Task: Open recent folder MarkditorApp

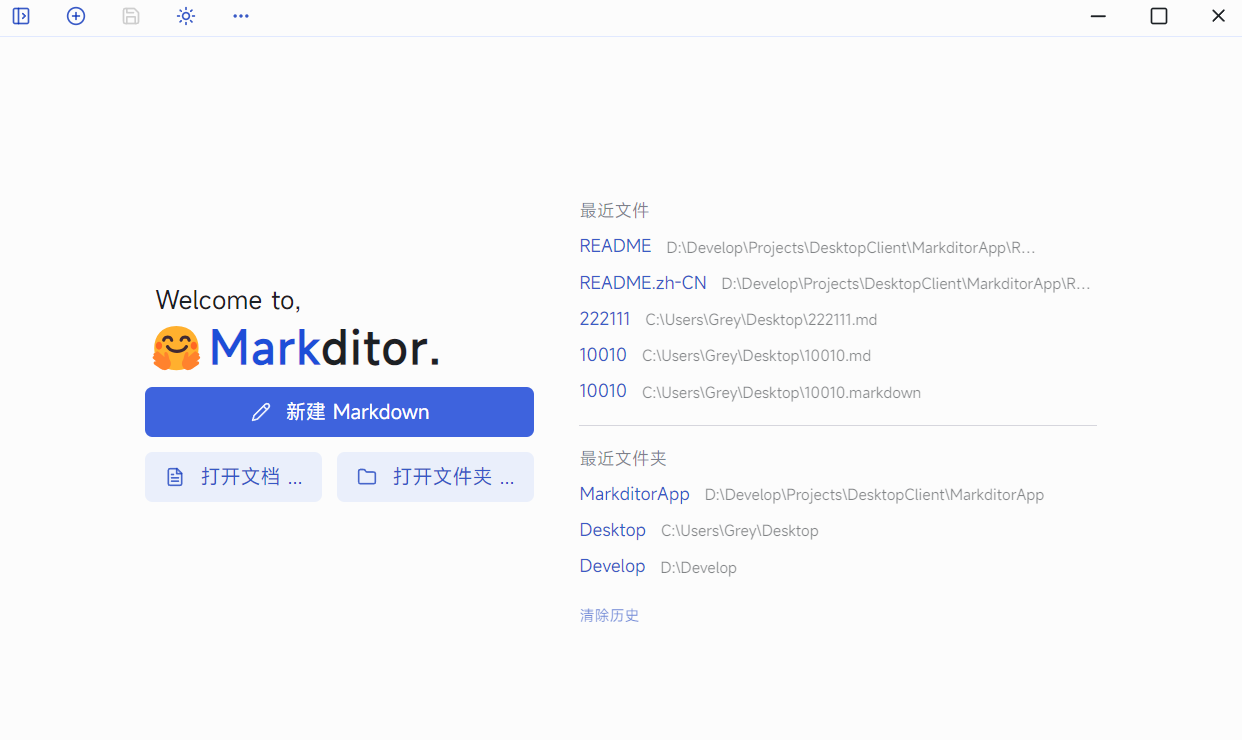Action: (635, 494)
